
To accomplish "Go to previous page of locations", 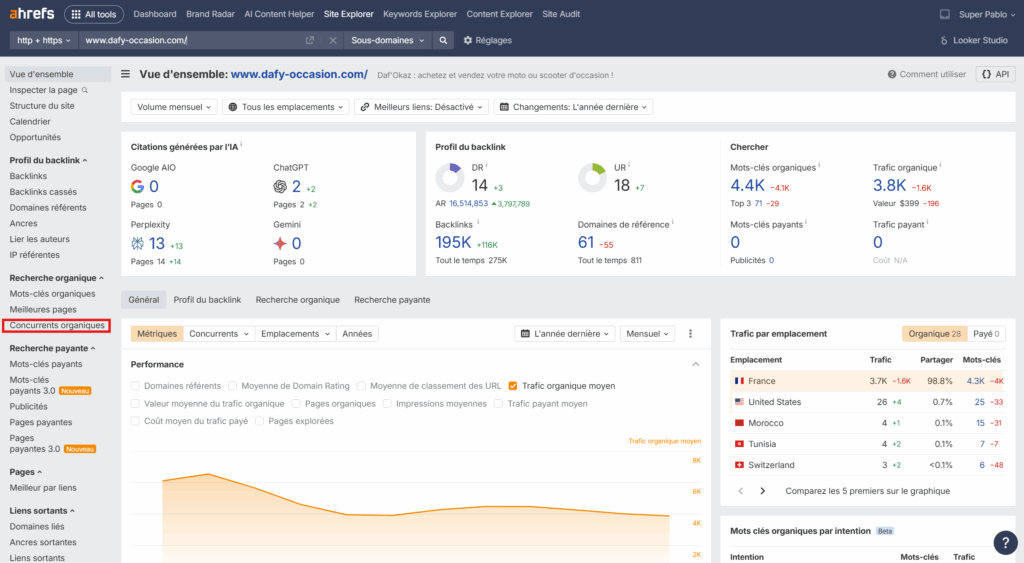I will [741, 491].
